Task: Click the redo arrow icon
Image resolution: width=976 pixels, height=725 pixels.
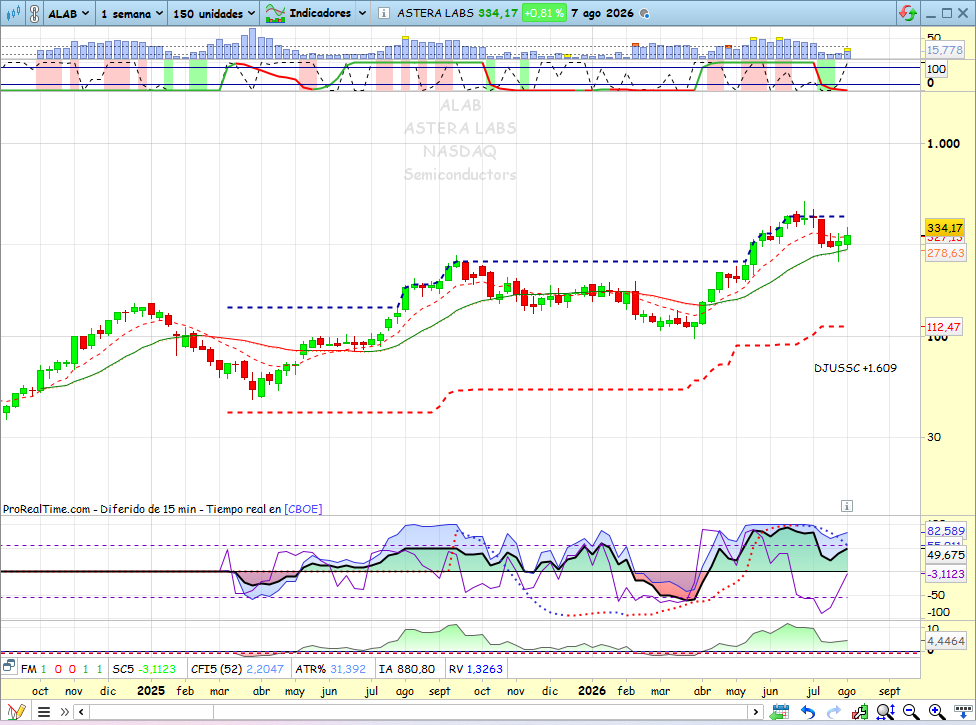Action: tap(833, 711)
